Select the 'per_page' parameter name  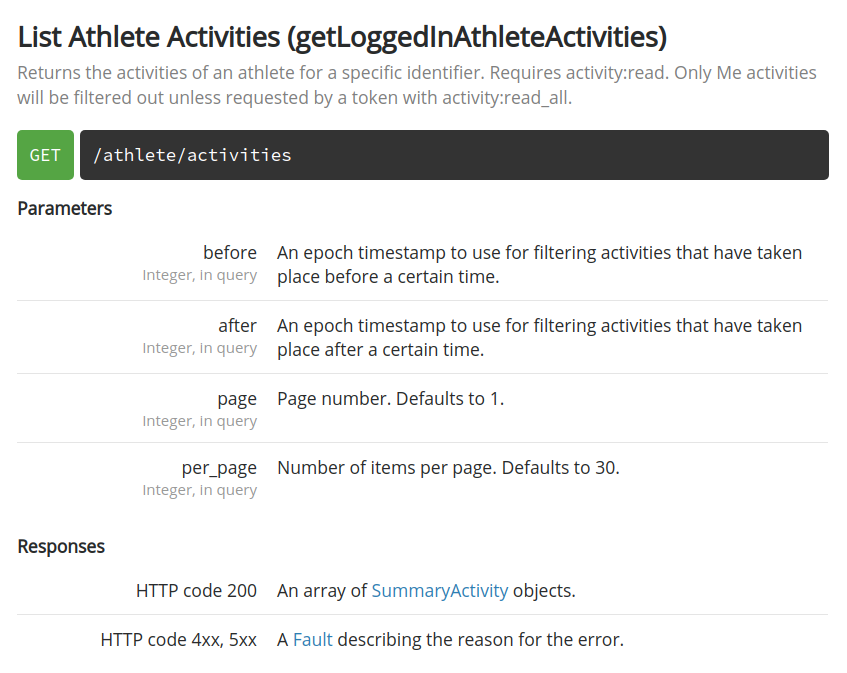(x=219, y=468)
